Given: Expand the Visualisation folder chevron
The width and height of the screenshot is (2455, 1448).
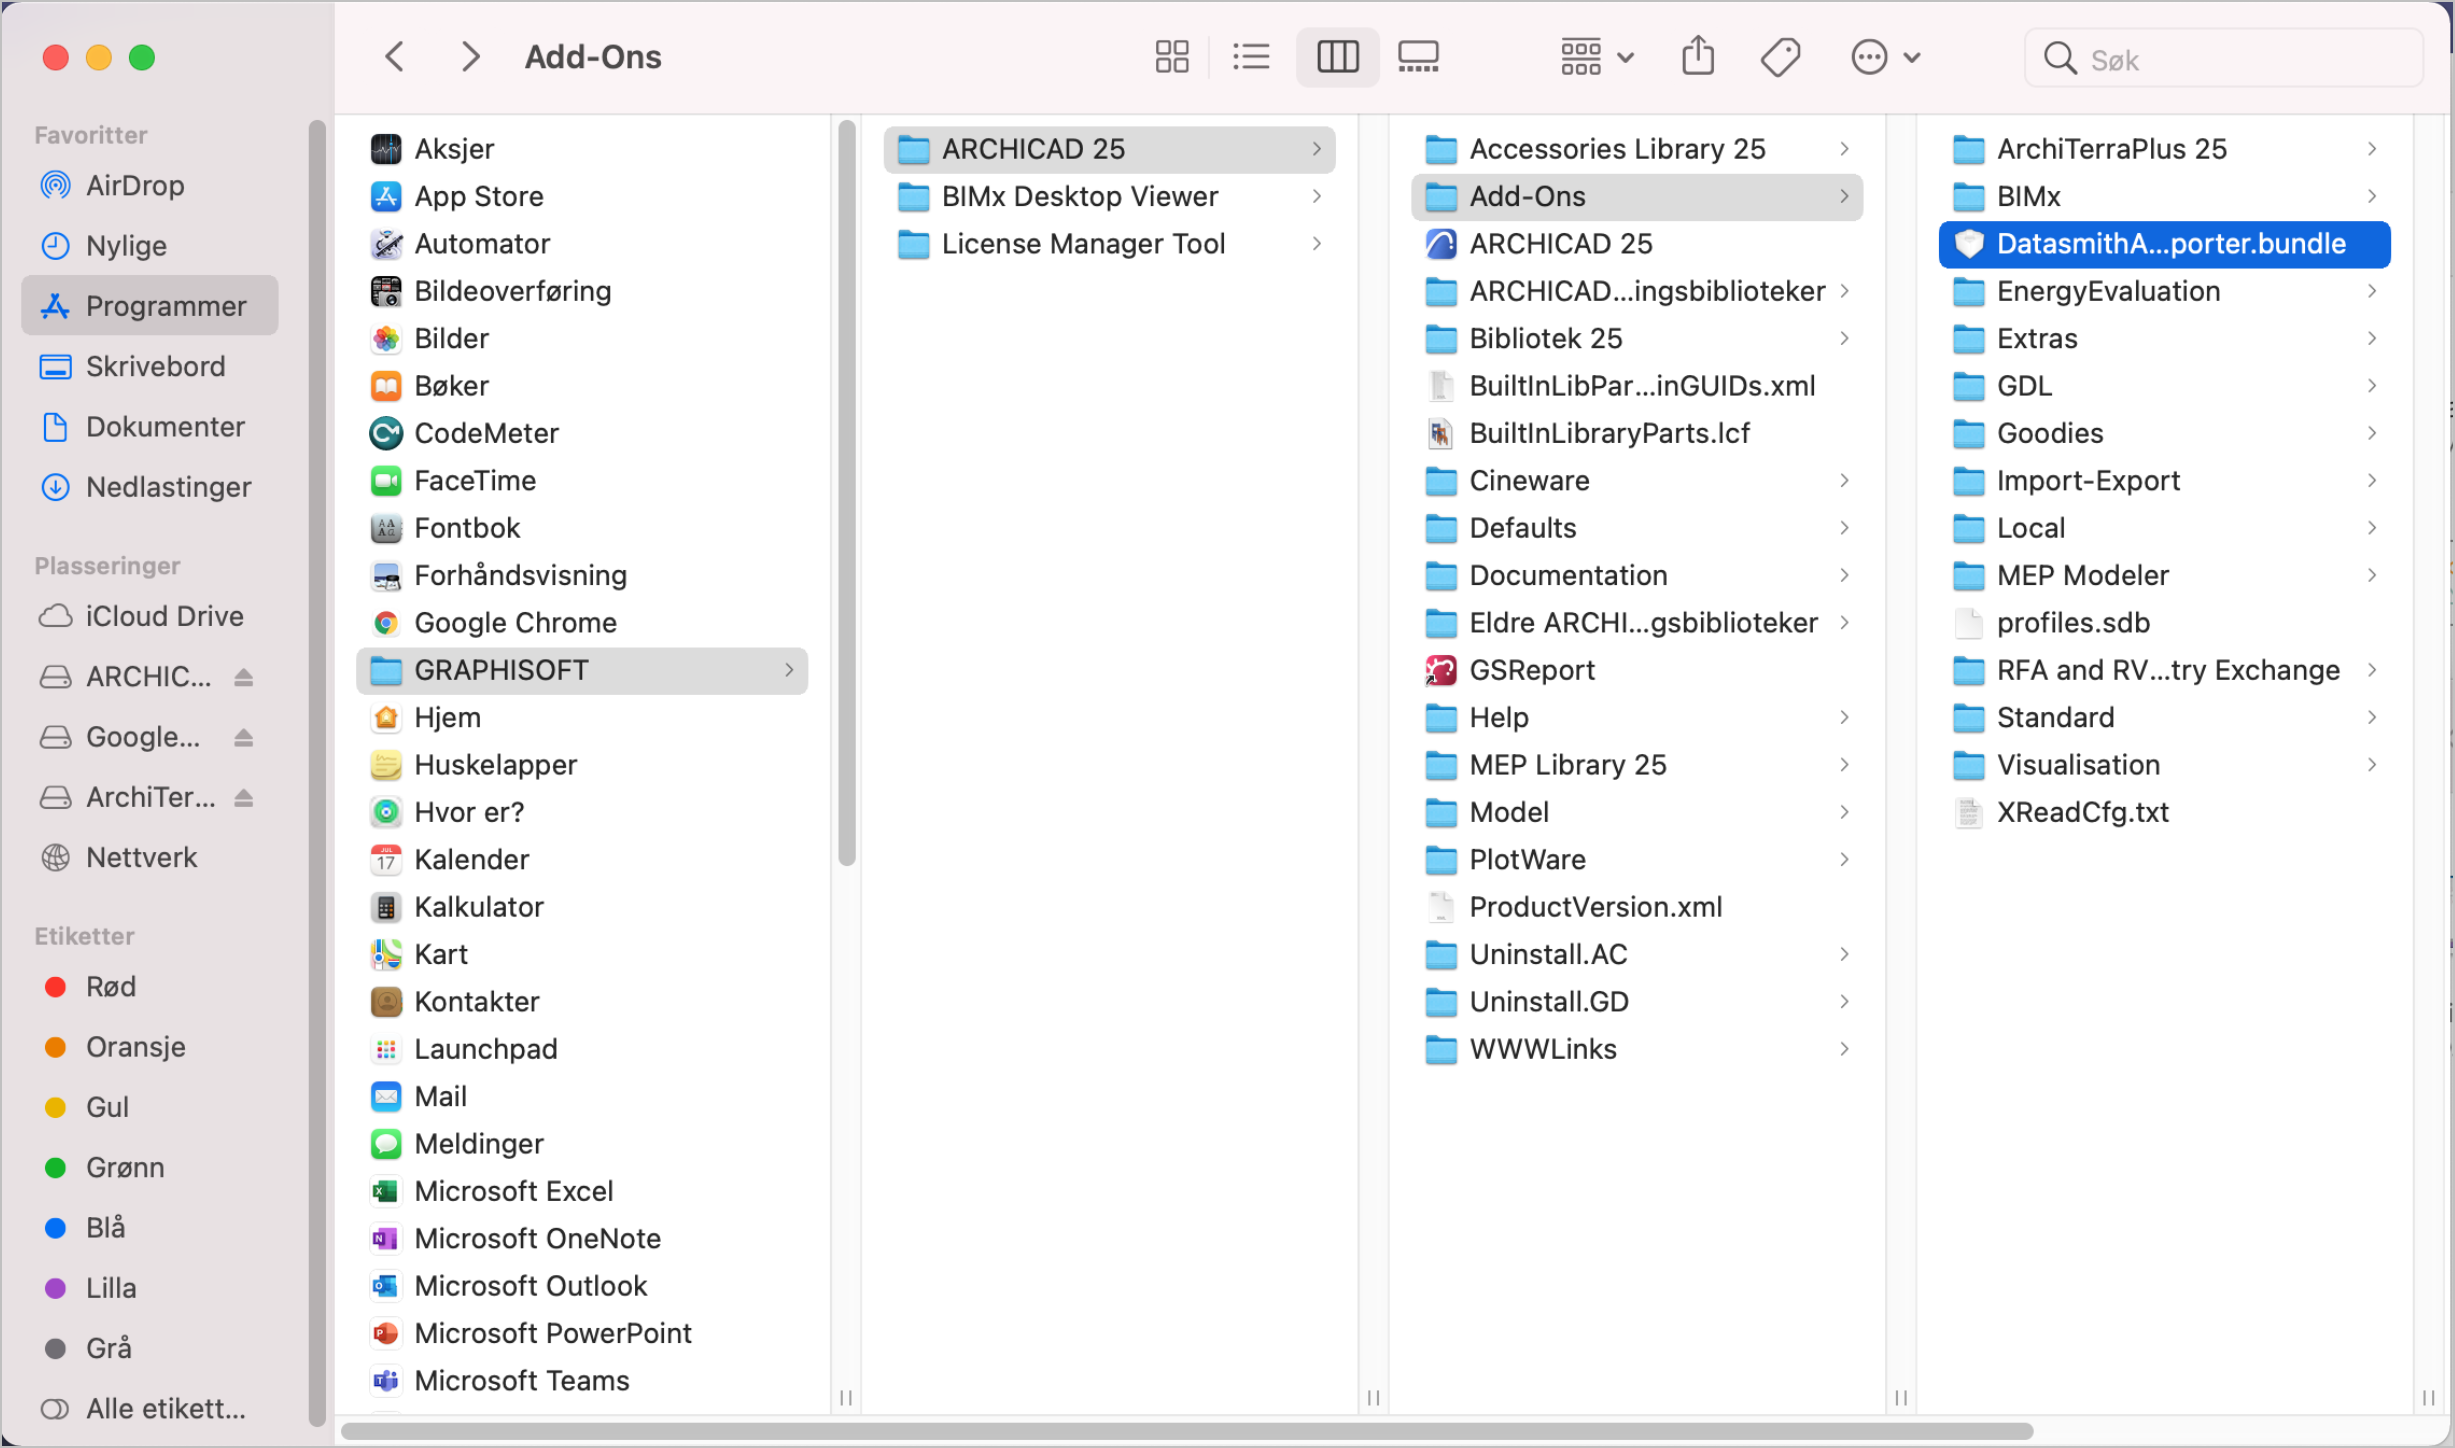Looking at the screenshot, I should click(2372, 765).
